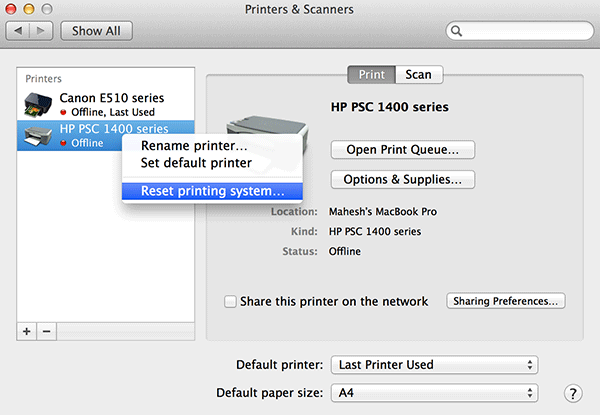Screen dimensions: 600x415
Task: Select Reset printing system menu option
Action: [212, 191]
